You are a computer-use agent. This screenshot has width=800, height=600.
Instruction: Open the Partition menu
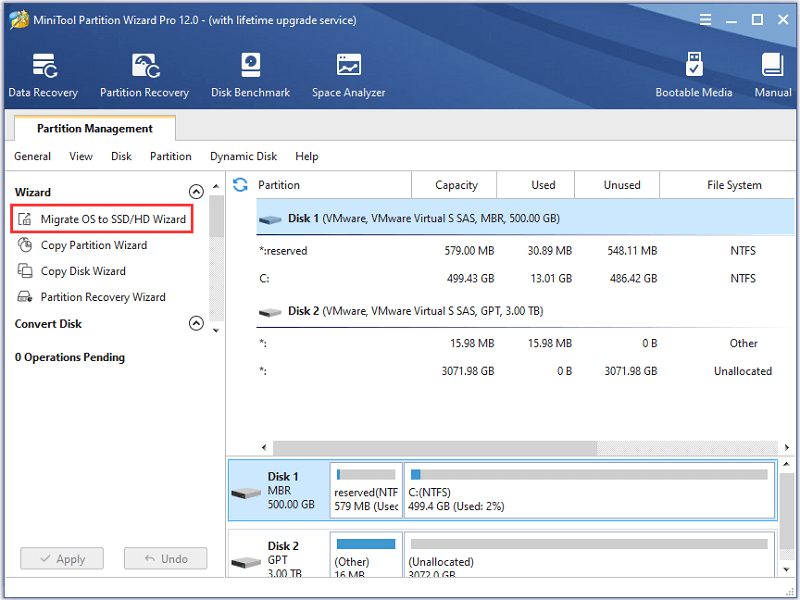pos(170,156)
